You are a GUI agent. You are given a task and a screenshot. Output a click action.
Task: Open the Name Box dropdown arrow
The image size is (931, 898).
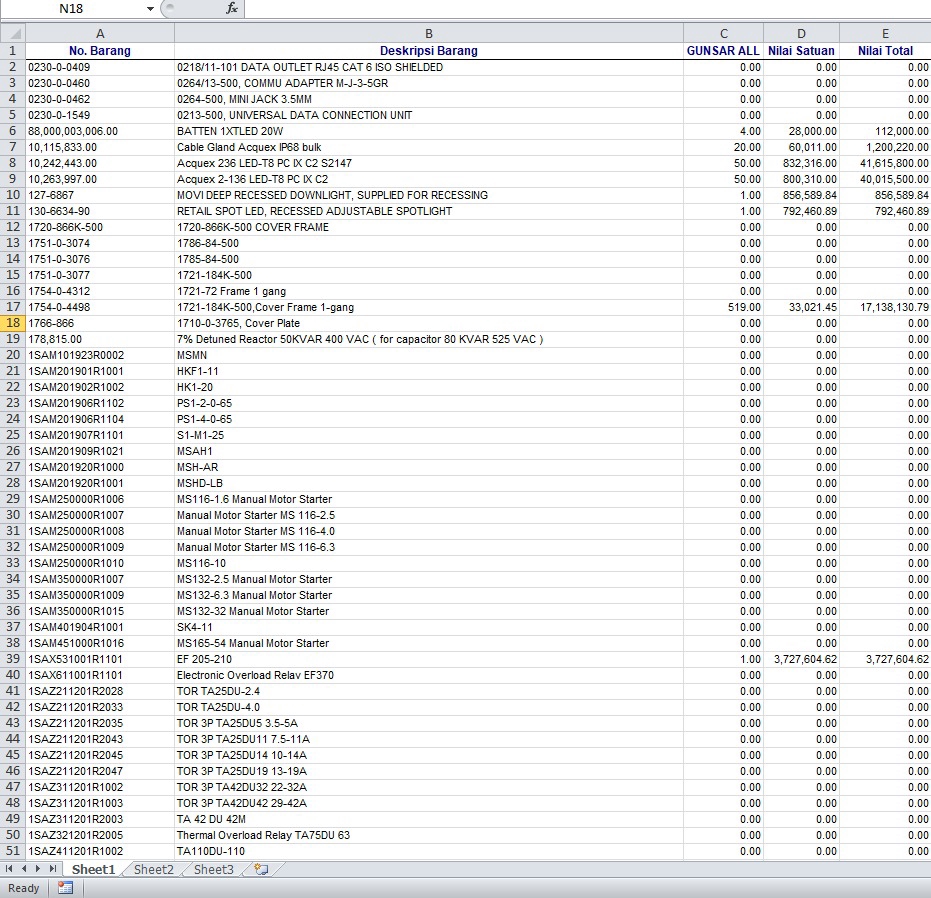pos(148,8)
